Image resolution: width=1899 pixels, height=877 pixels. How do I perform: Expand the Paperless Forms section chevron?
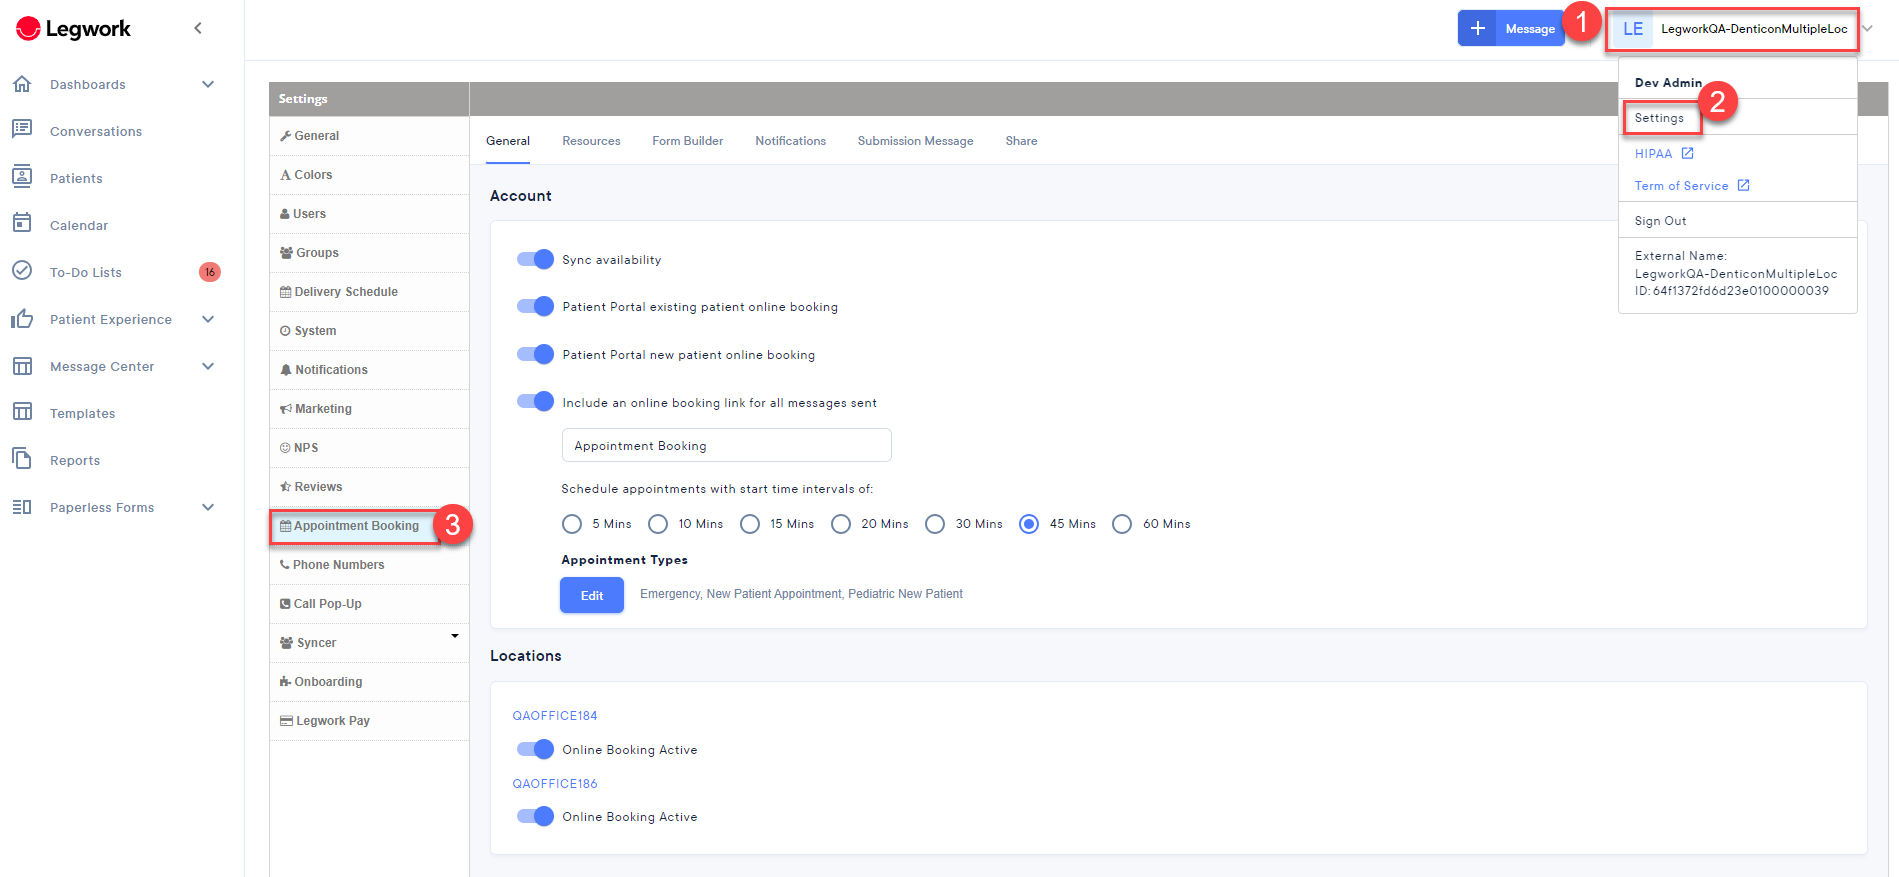tap(208, 507)
